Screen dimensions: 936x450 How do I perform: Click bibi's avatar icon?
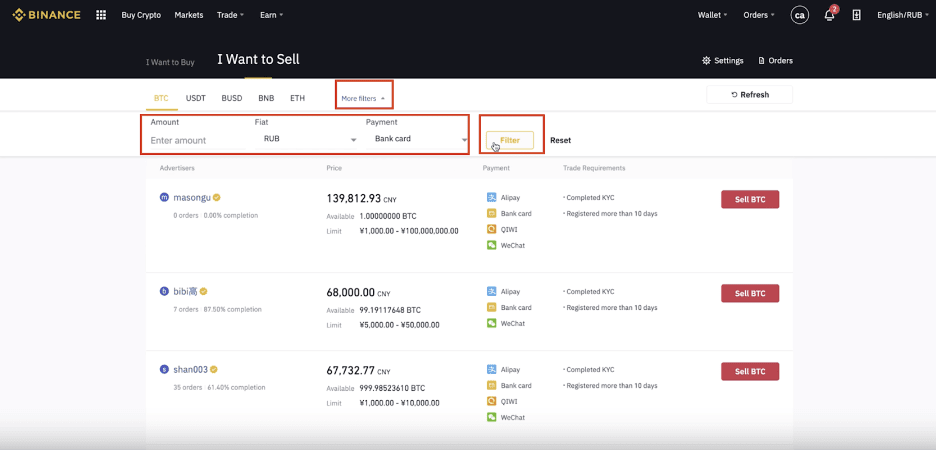[164, 292]
